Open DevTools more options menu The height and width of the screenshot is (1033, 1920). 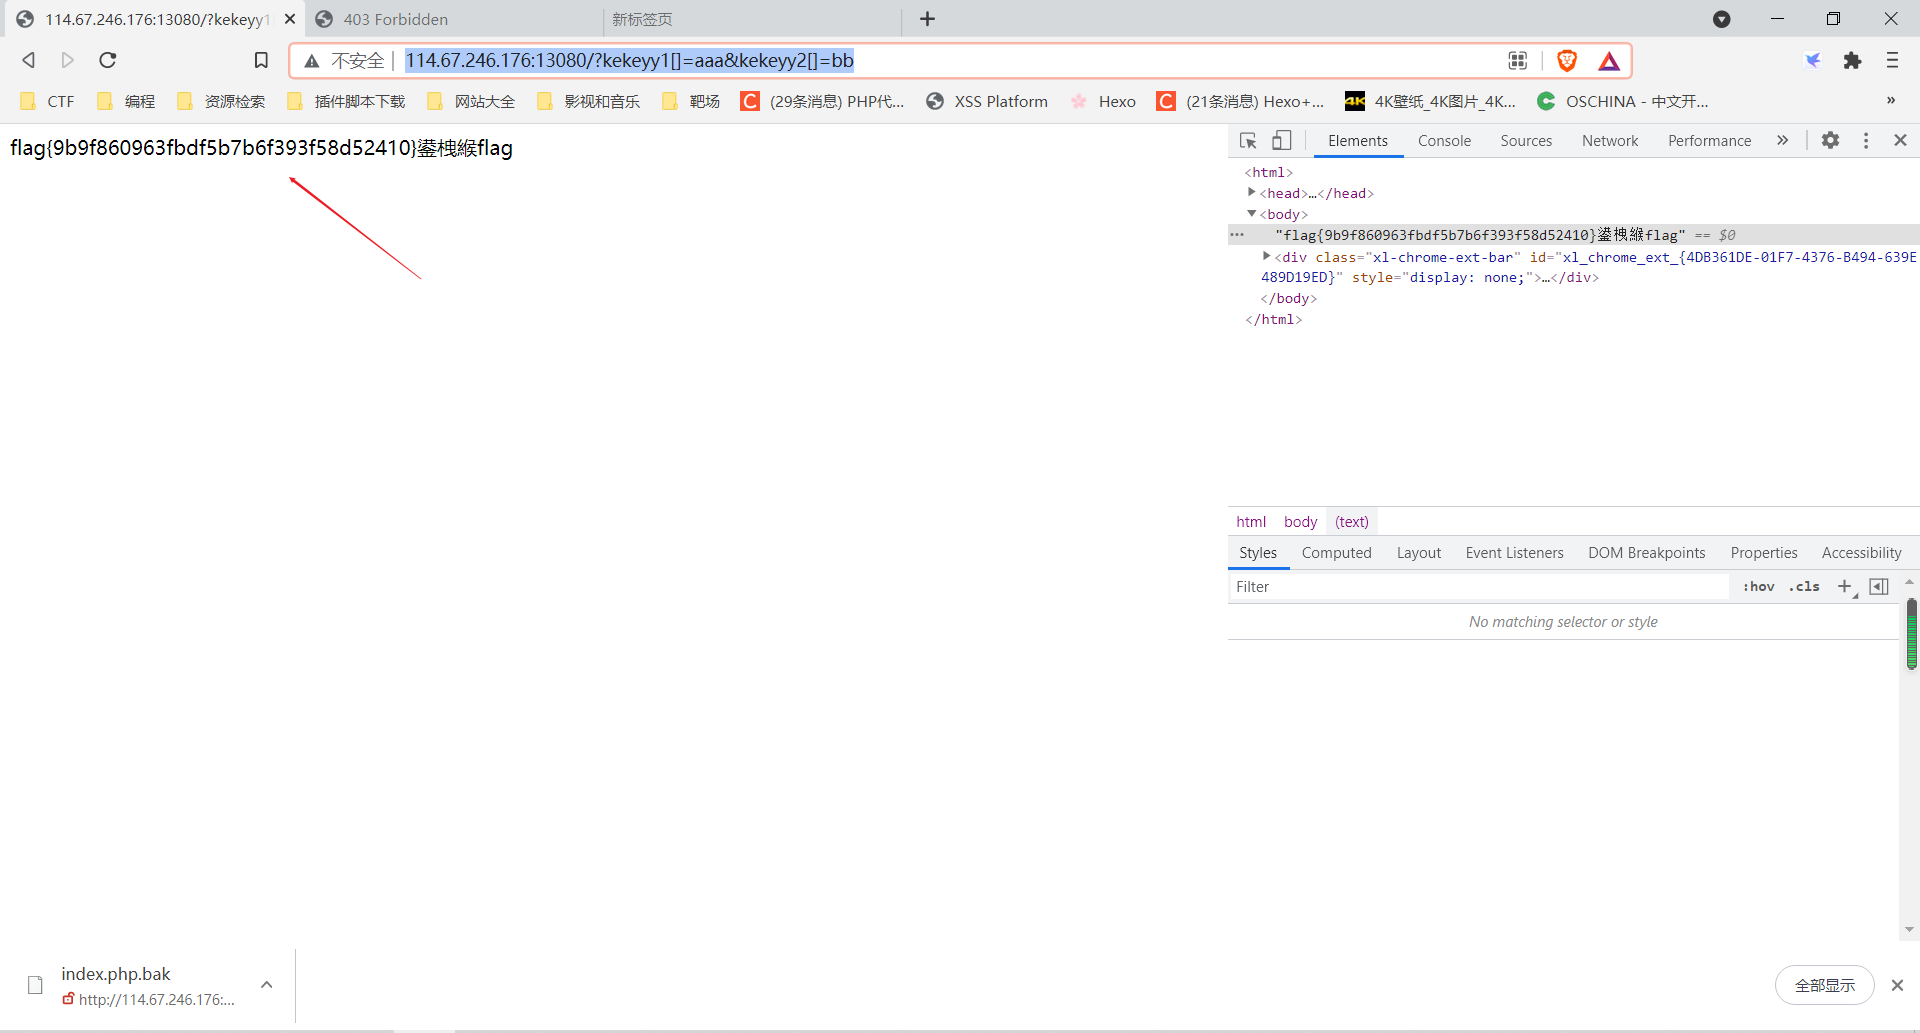[x=1866, y=141]
